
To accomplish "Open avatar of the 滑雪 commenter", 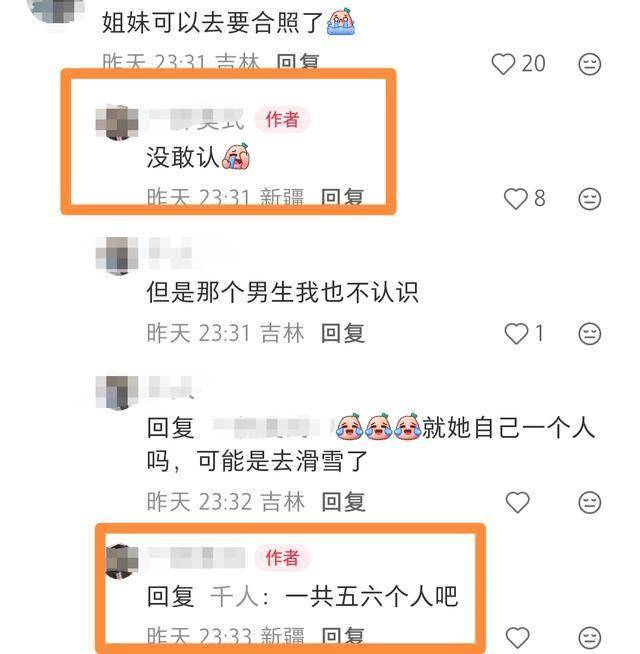I will [x=117, y=392].
